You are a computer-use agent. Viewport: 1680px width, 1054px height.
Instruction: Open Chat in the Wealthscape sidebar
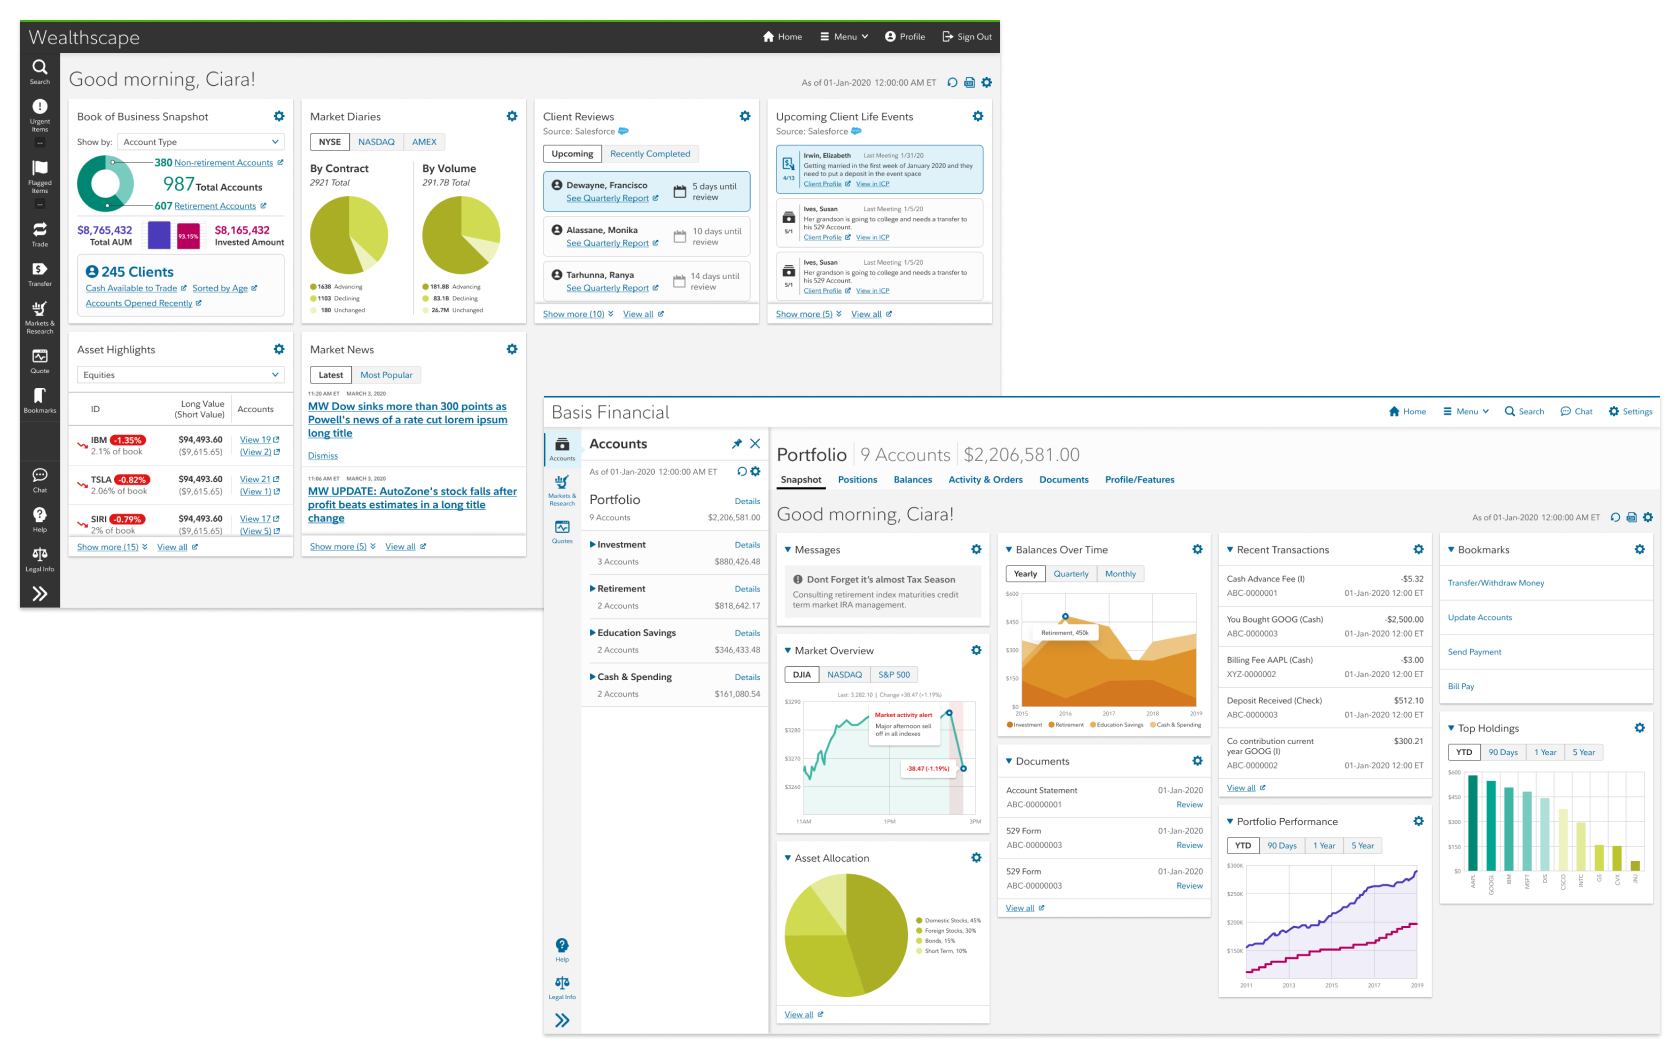coord(40,480)
